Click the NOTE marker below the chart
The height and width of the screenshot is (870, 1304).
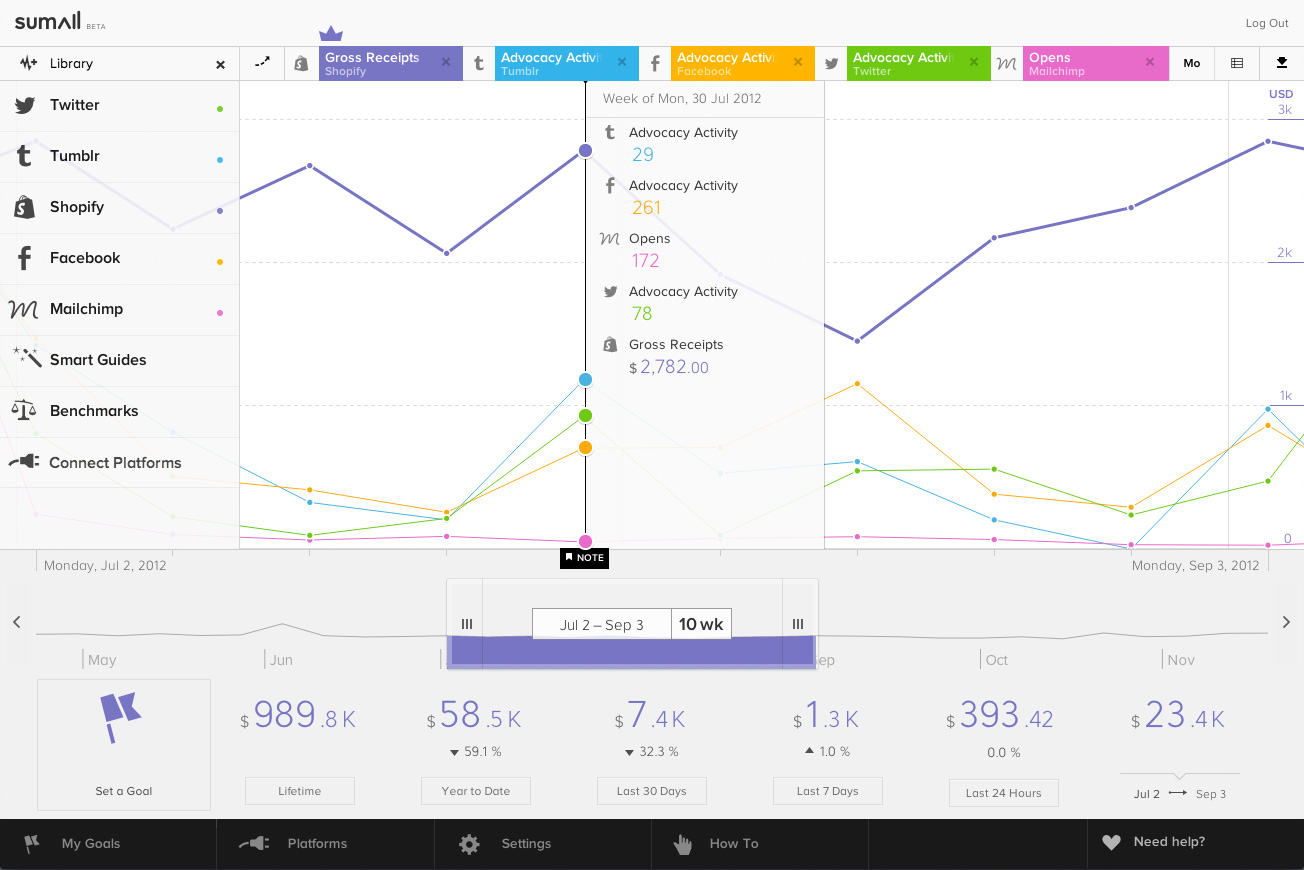584,557
